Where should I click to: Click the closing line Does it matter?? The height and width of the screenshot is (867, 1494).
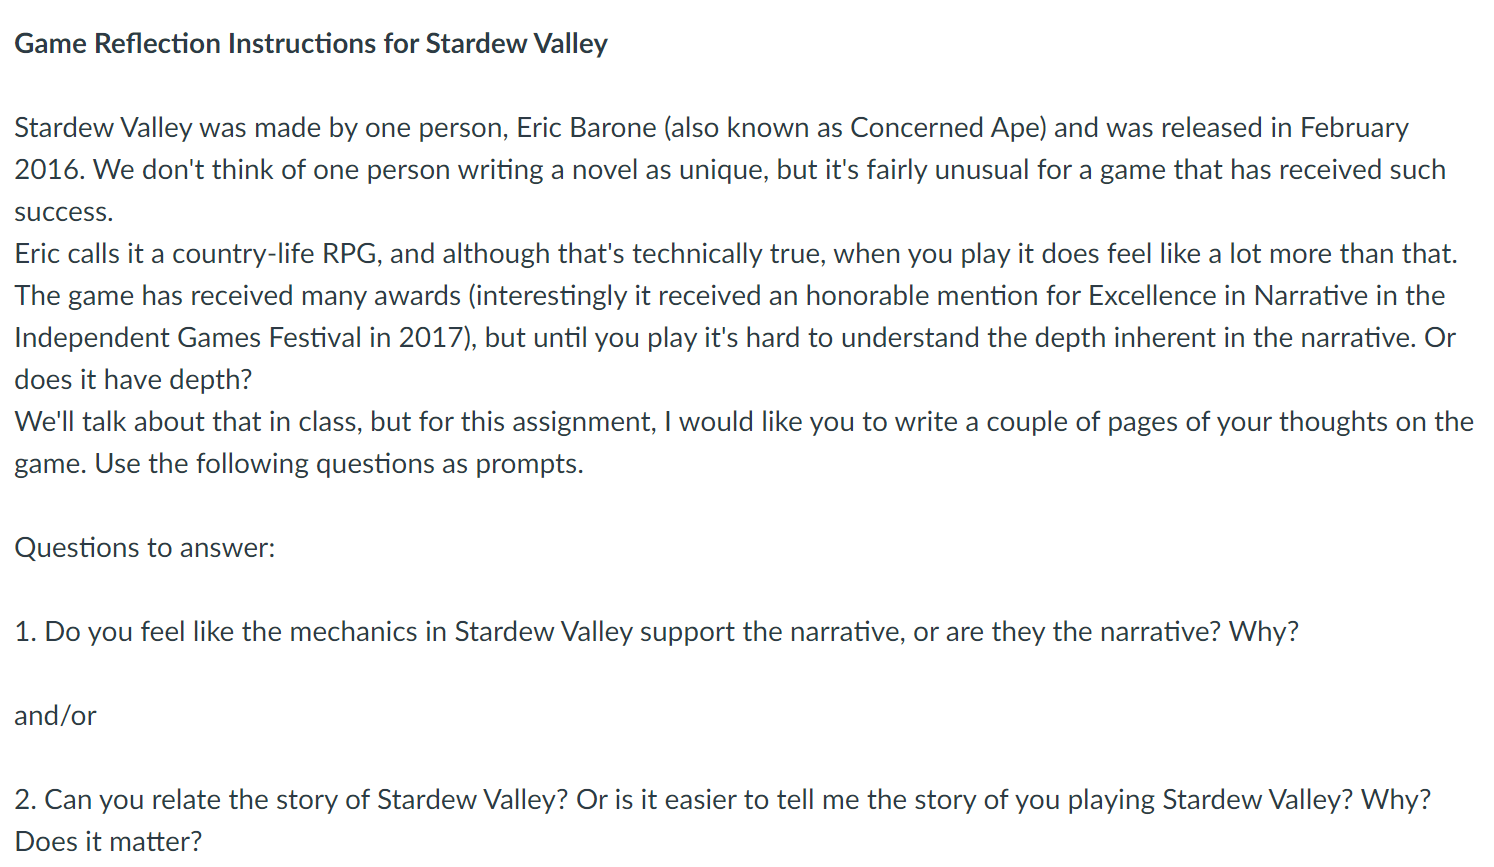pyautogui.click(x=108, y=842)
